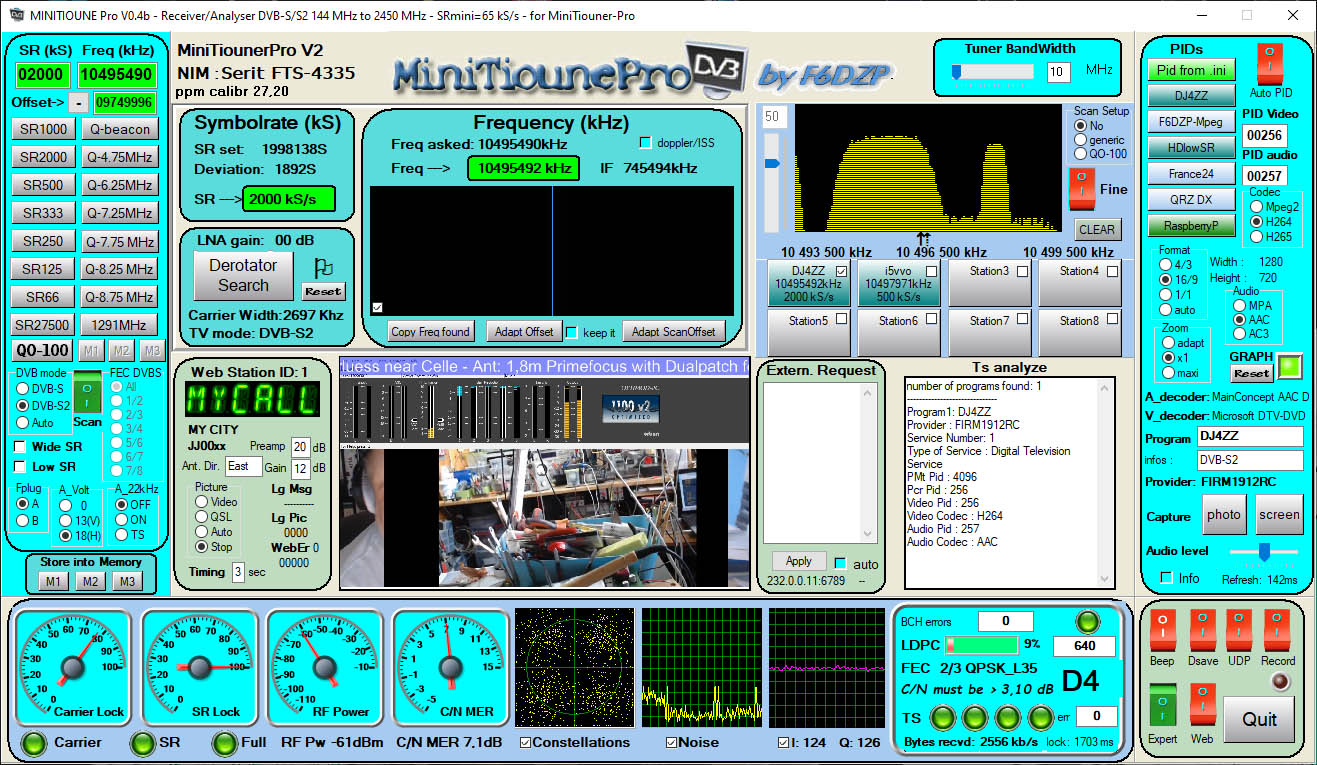Toggle the green Scan switch

[x=87, y=391]
